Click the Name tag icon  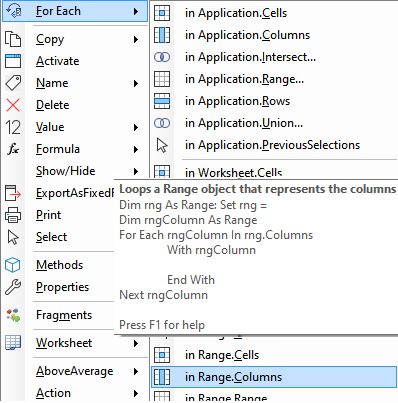click(13, 83)
